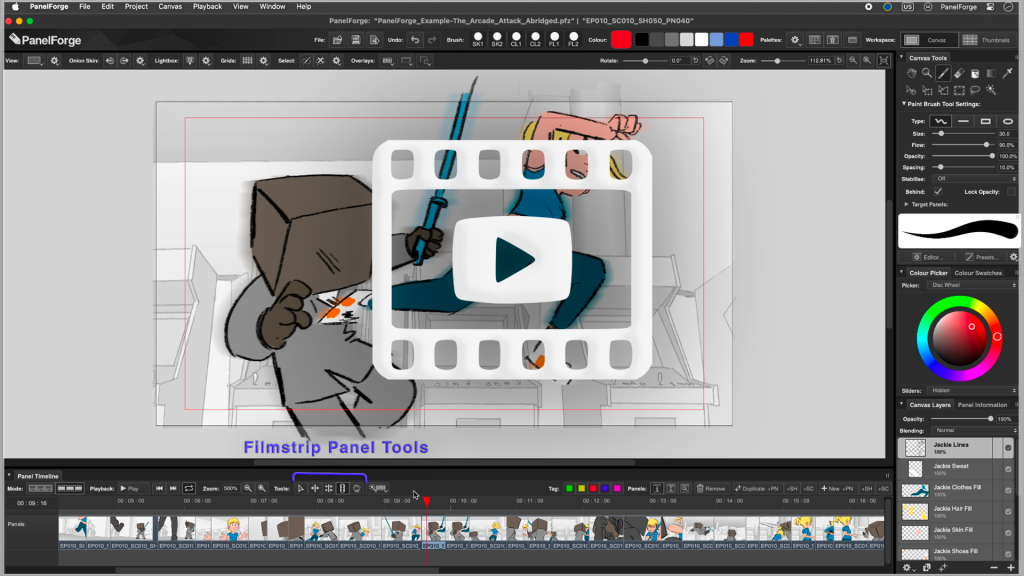Select the Paint Brush tool in Canvas Tools
This screenshot has width=1024, height=576.
(x=943, y=73)
